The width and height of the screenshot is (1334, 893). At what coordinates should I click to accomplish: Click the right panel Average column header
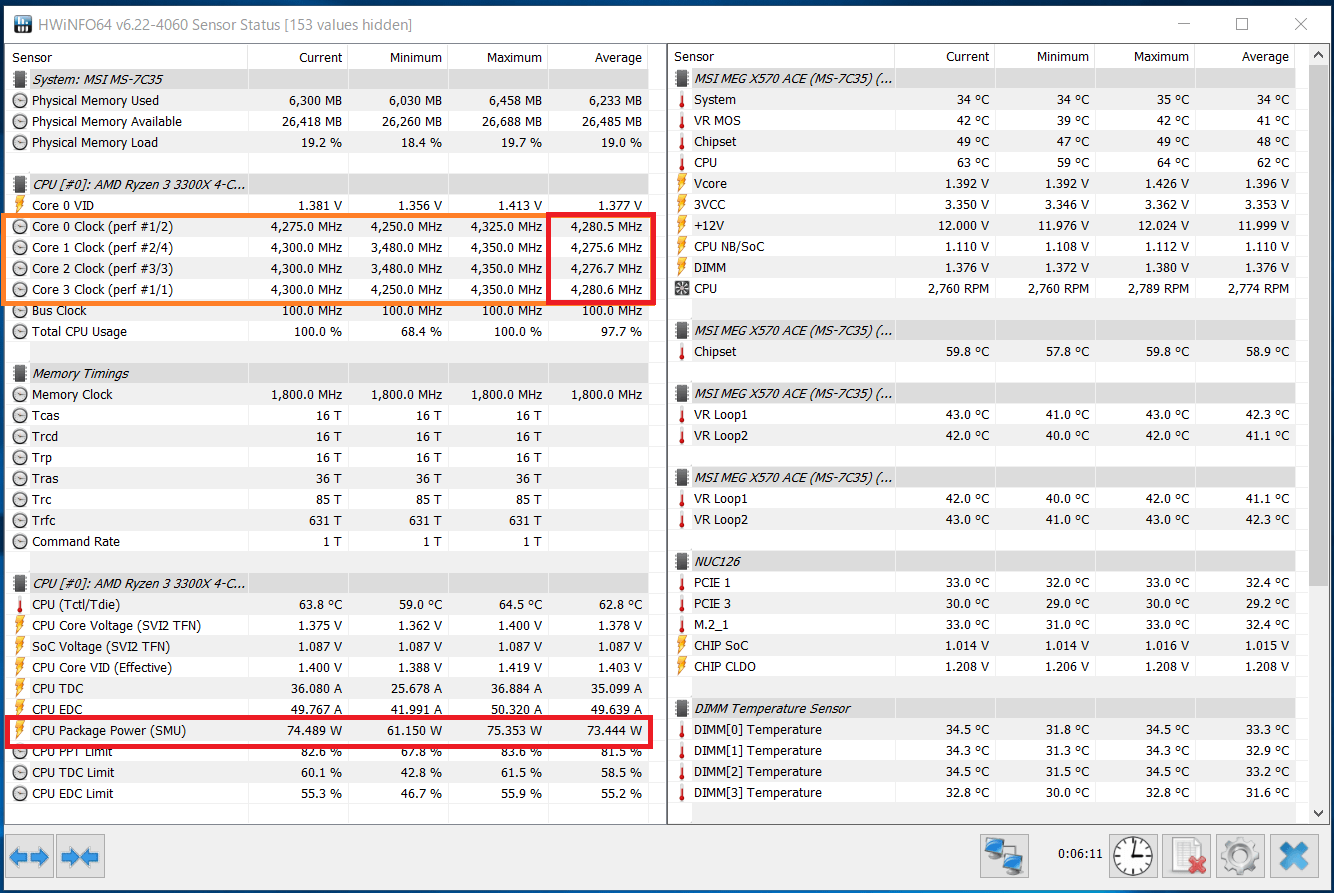pos(1244,57)
